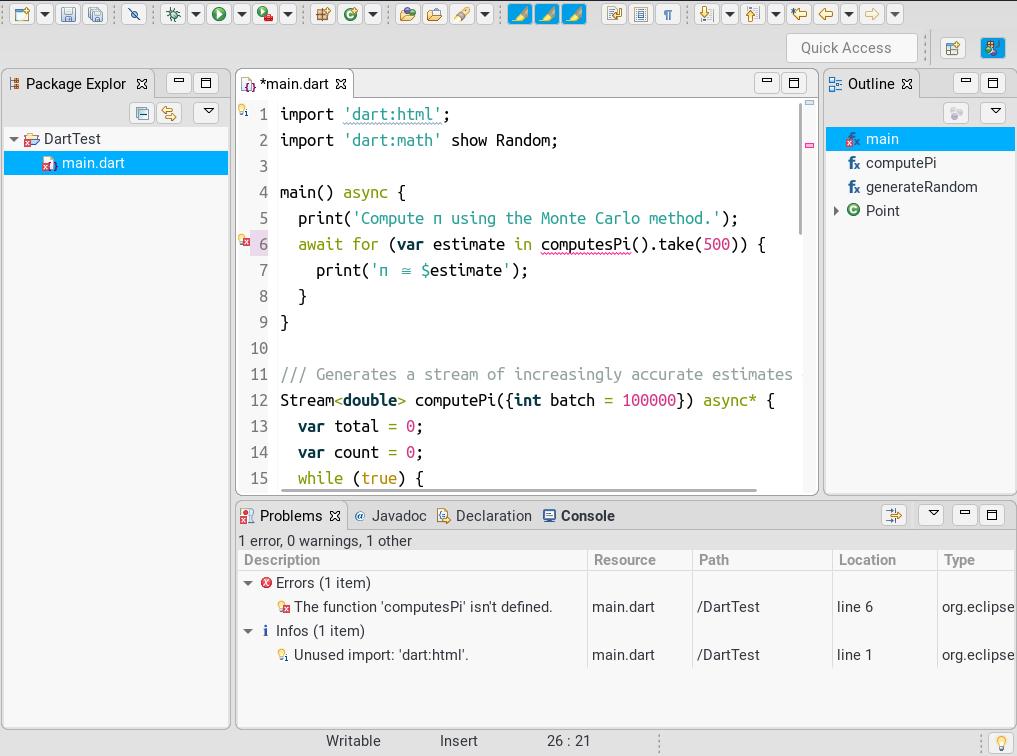Screen dimensions: 1017x756
Task: Select generateRandom in the Outline
Action: coord(921,187)
